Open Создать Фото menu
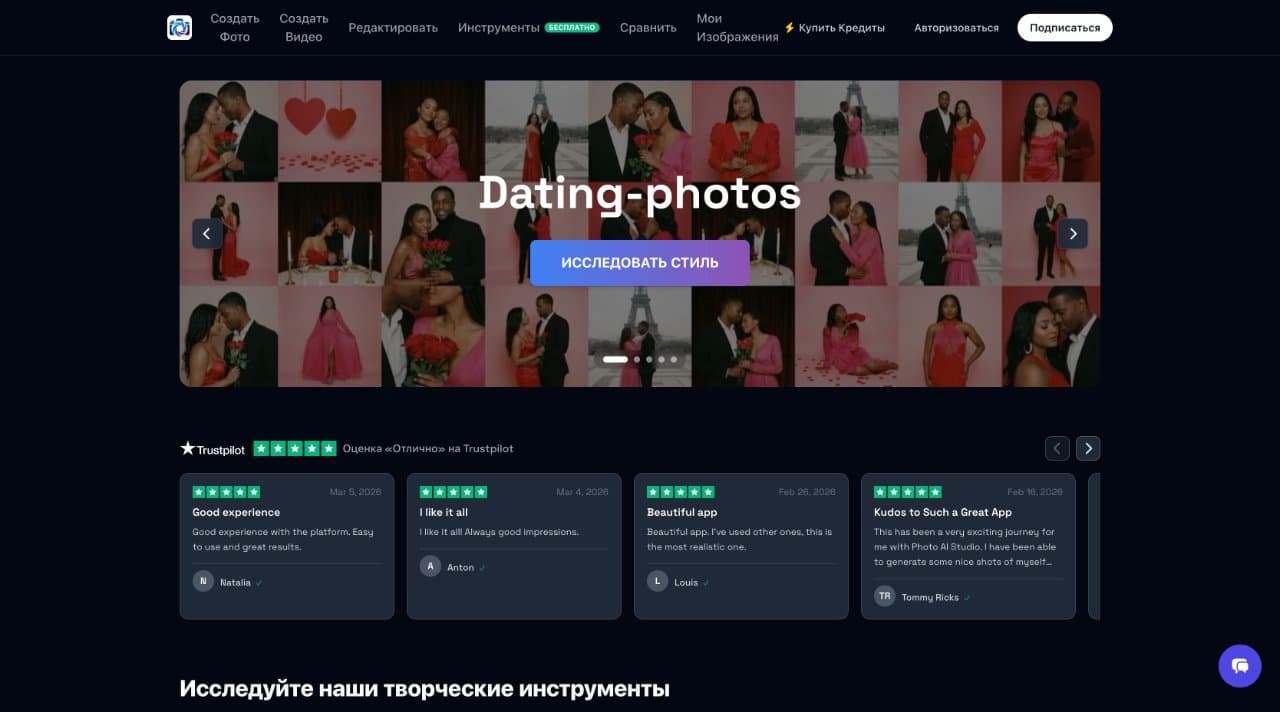The height and width of the screenshot is (712, 1280). click(235, 28)
